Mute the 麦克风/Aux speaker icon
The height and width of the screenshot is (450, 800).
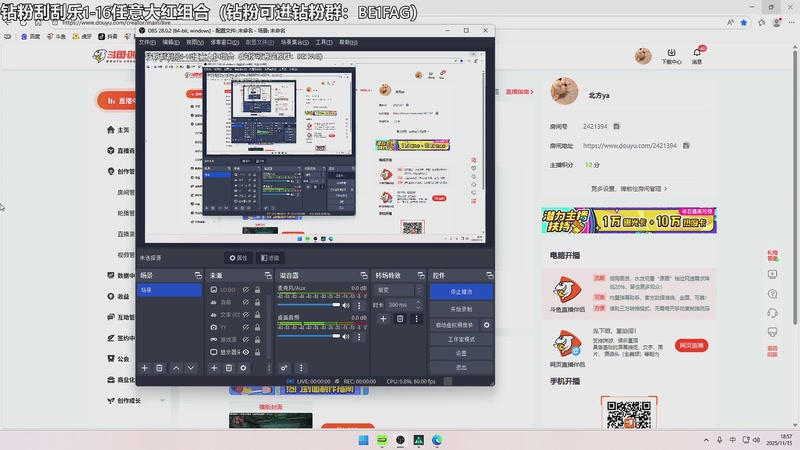(346, 305)
